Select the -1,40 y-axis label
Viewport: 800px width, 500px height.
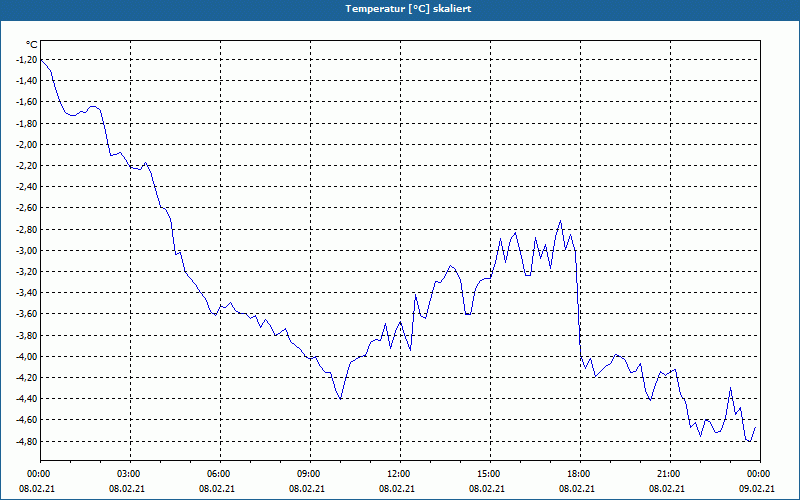click(27, 81)
